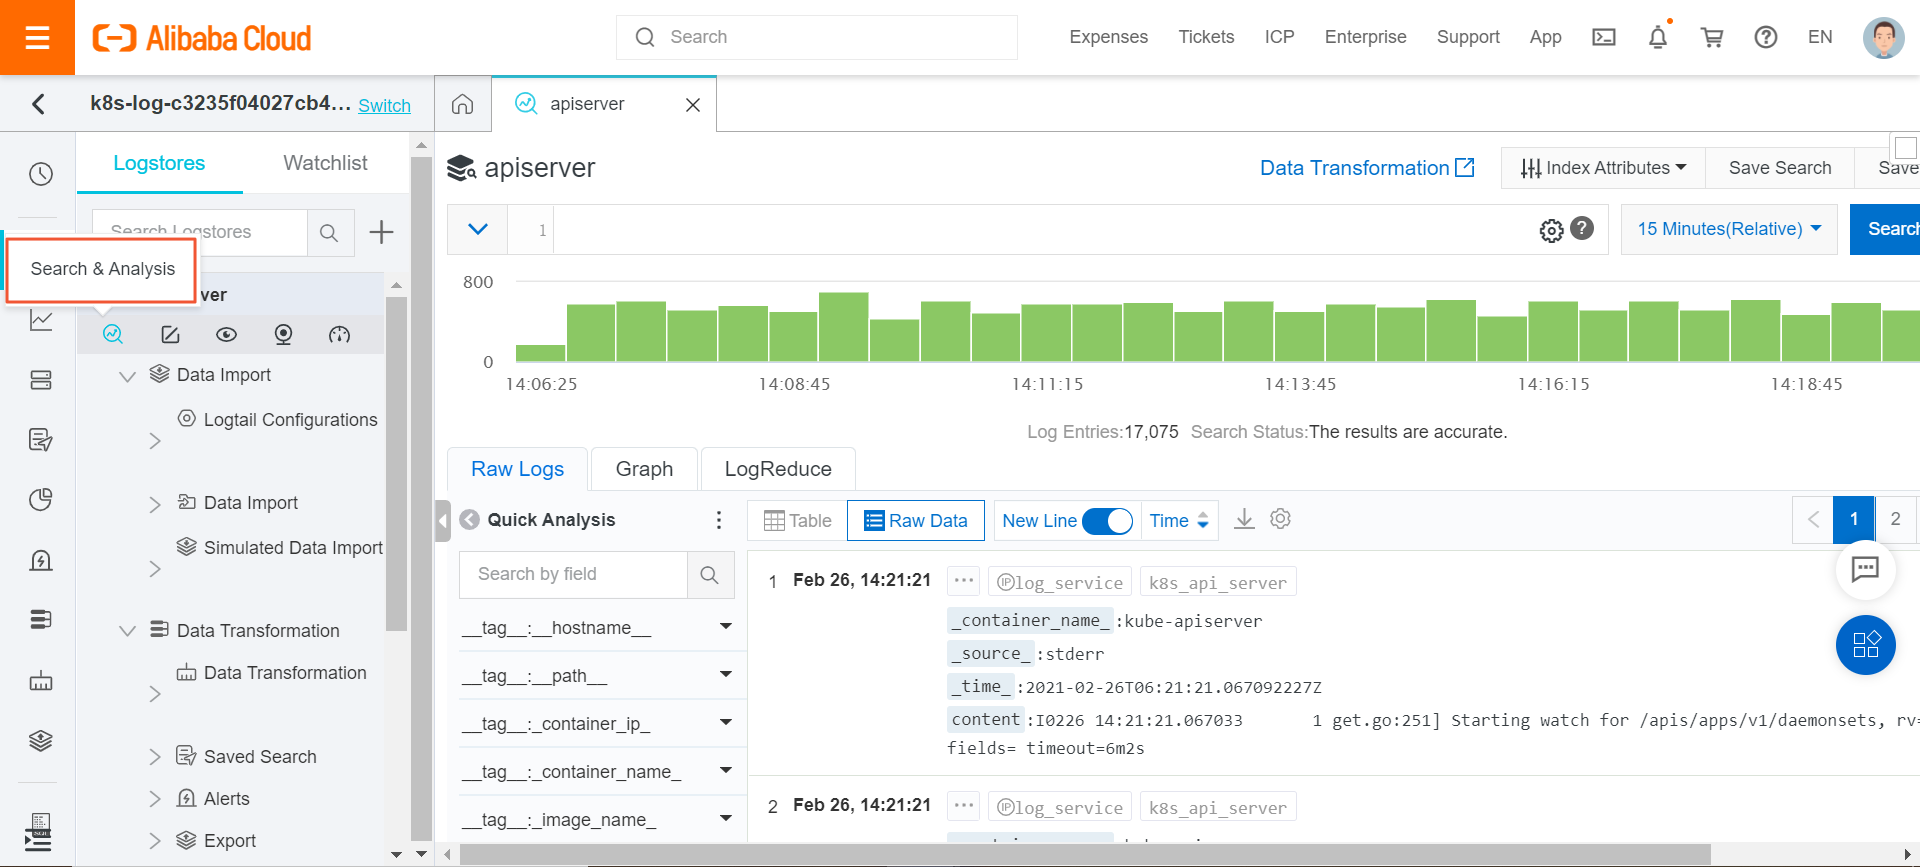The width and height of the screenshot is (1920, 867).
Task: Download logs with the download icon
Action: click(x=1244, y=519)
